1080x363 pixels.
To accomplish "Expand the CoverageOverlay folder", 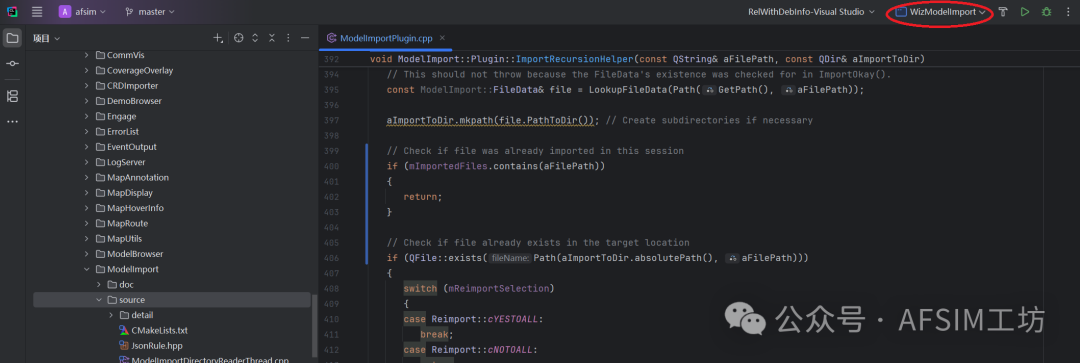I will (87, 70).
